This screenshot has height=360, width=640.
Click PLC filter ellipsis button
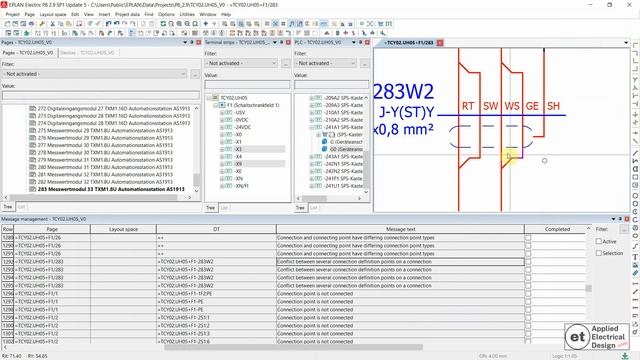tap(364, 63)
